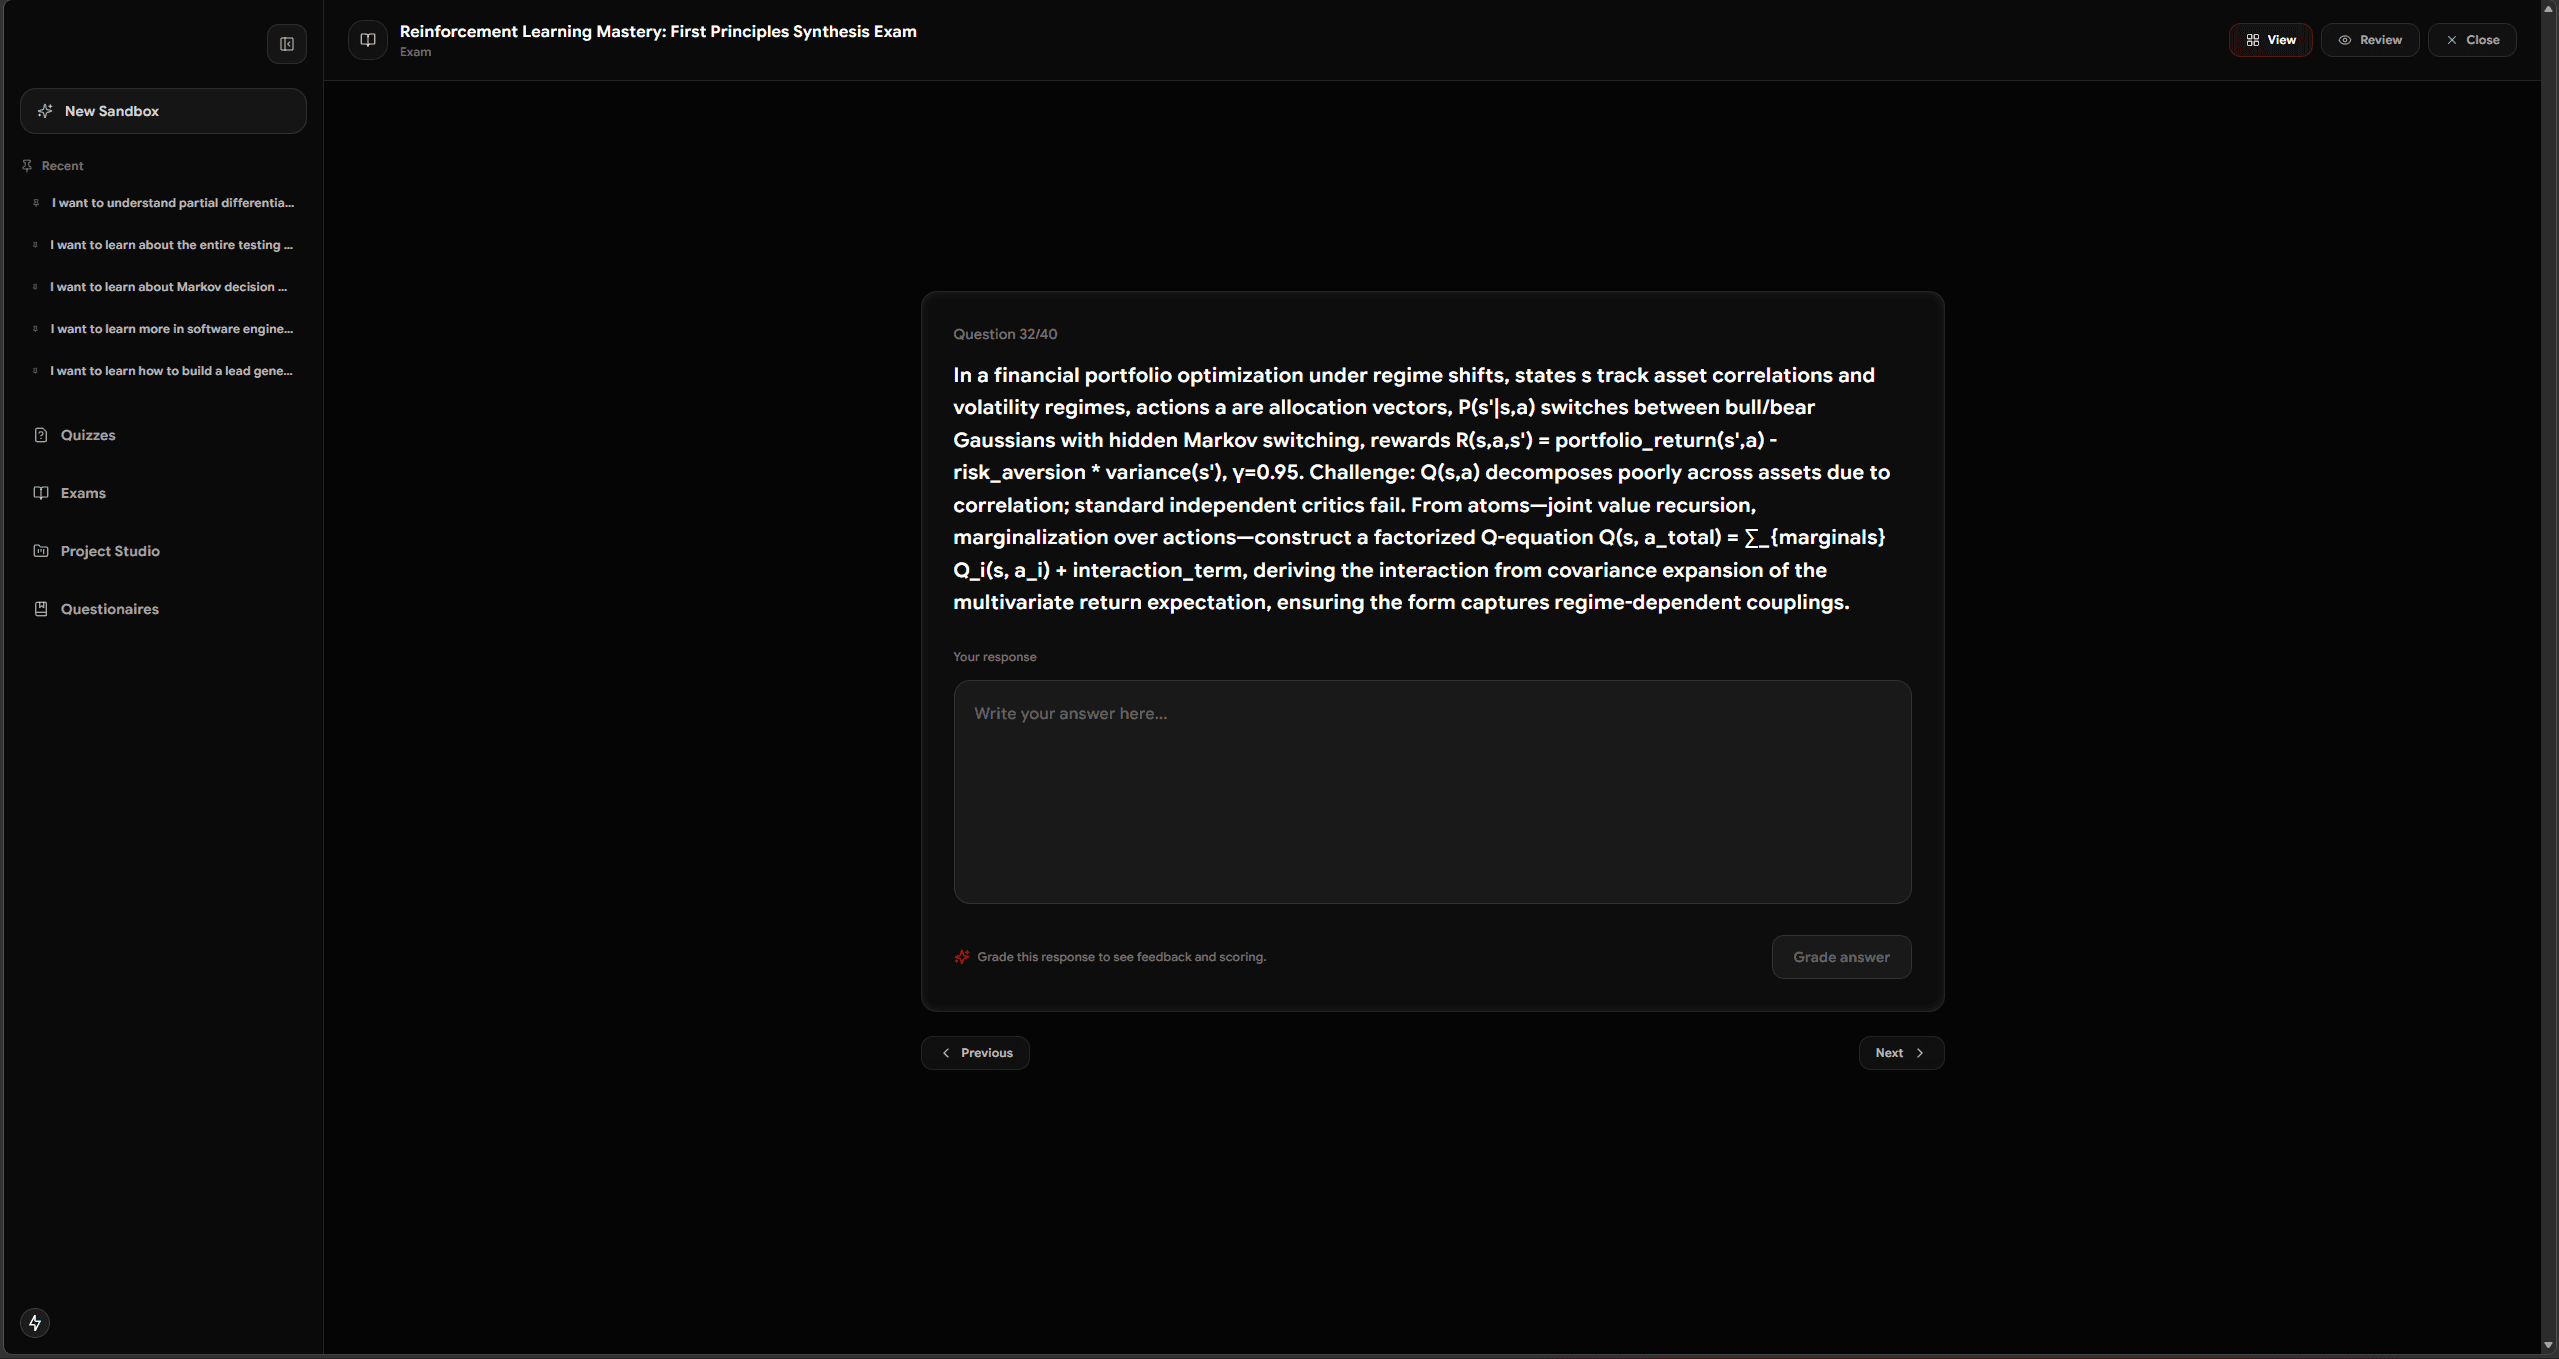Open the Exams section
Screen dimensions: 2559x1359
coord(83,493)
